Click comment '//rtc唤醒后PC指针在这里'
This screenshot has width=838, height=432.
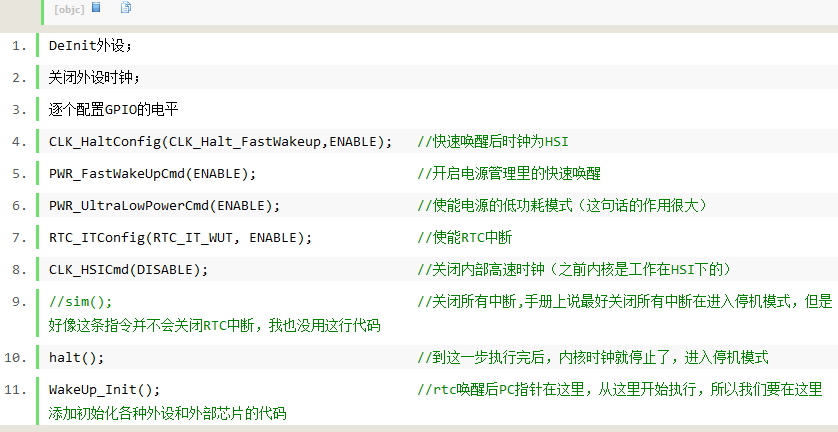click(x=619, y=390)
